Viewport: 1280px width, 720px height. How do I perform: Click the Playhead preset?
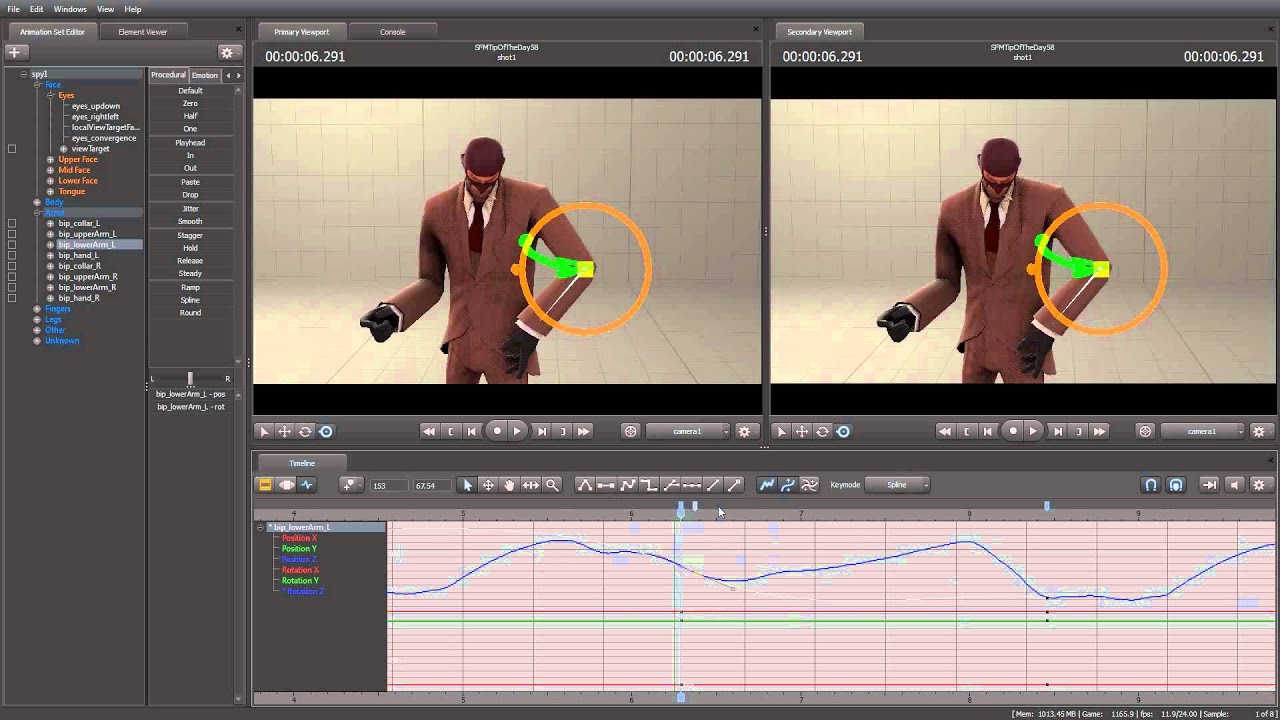click(190, 143)
